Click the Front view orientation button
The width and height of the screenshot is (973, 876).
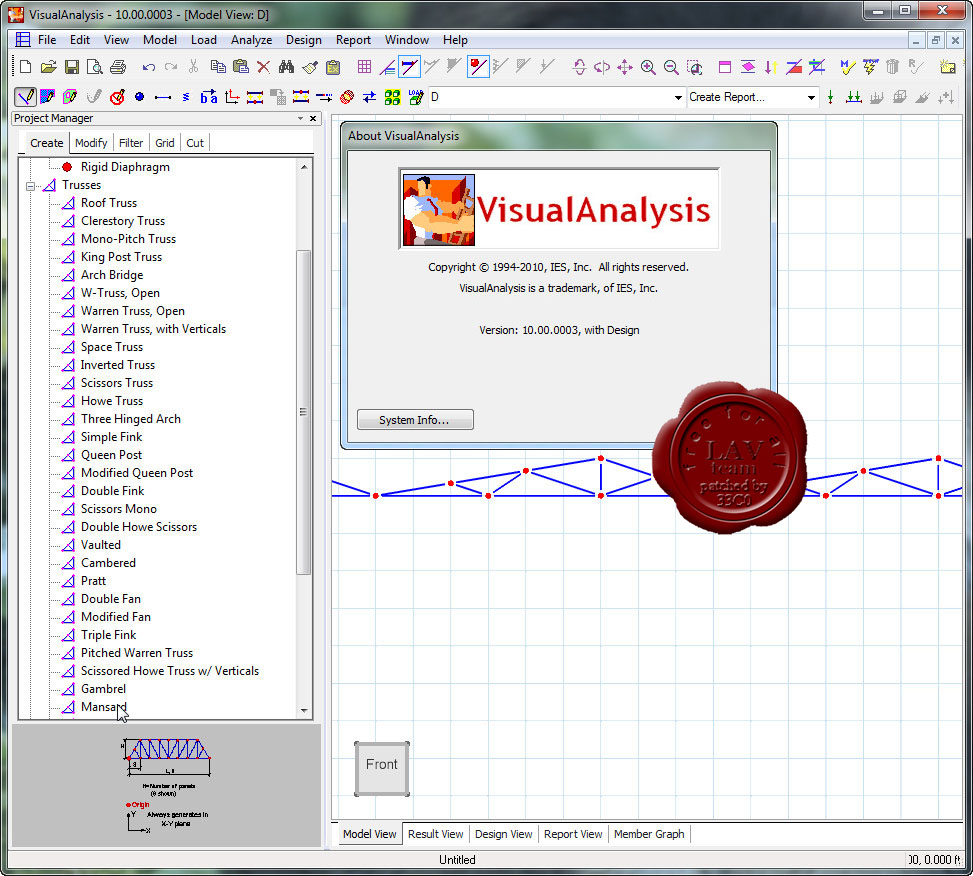pyautogui.click(x=382, y=769)
